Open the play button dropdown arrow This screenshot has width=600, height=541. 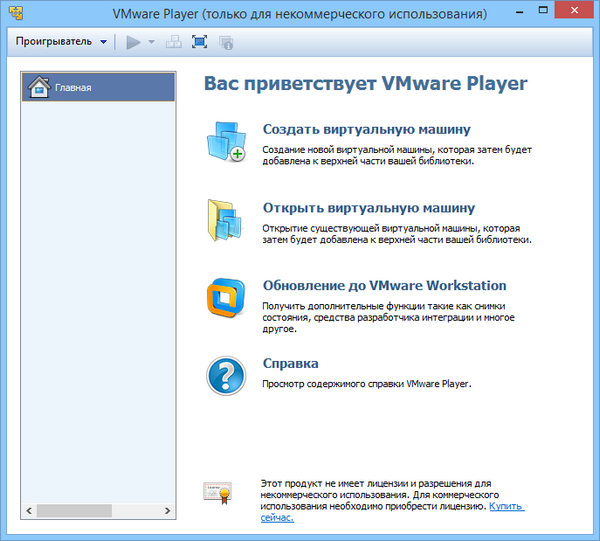click(152, 42)
